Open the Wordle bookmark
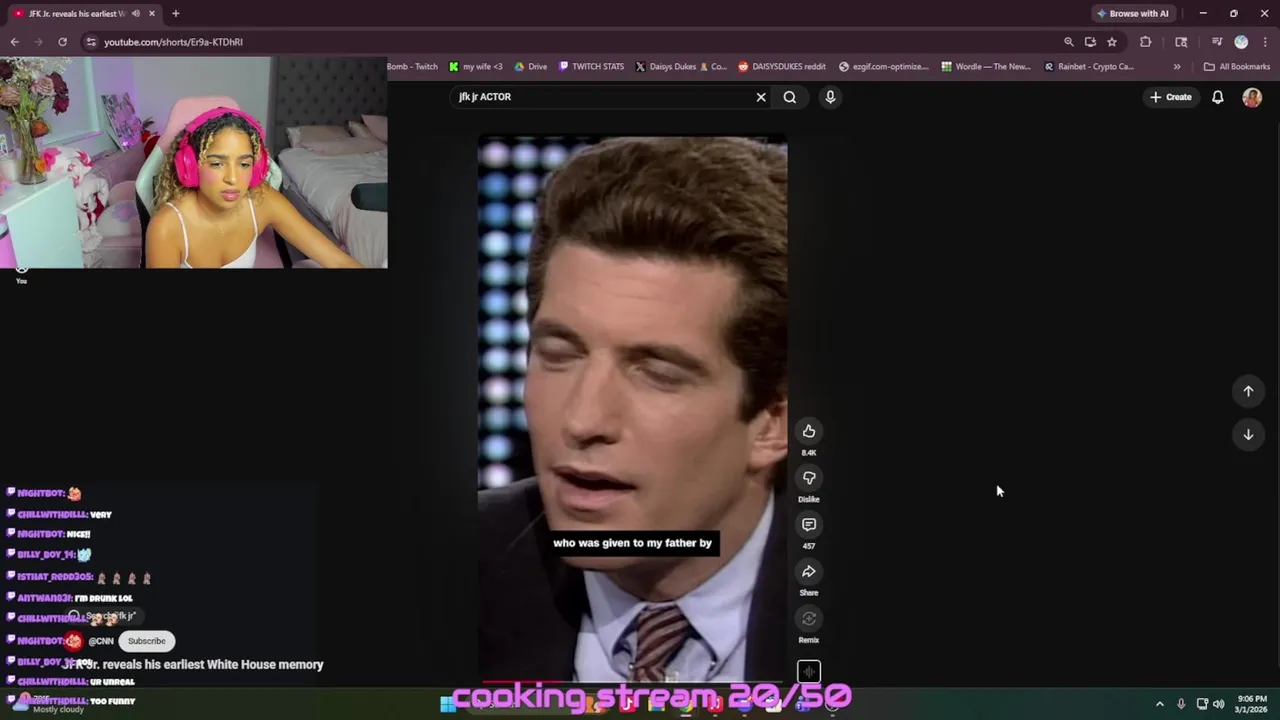 coord(986,67)
